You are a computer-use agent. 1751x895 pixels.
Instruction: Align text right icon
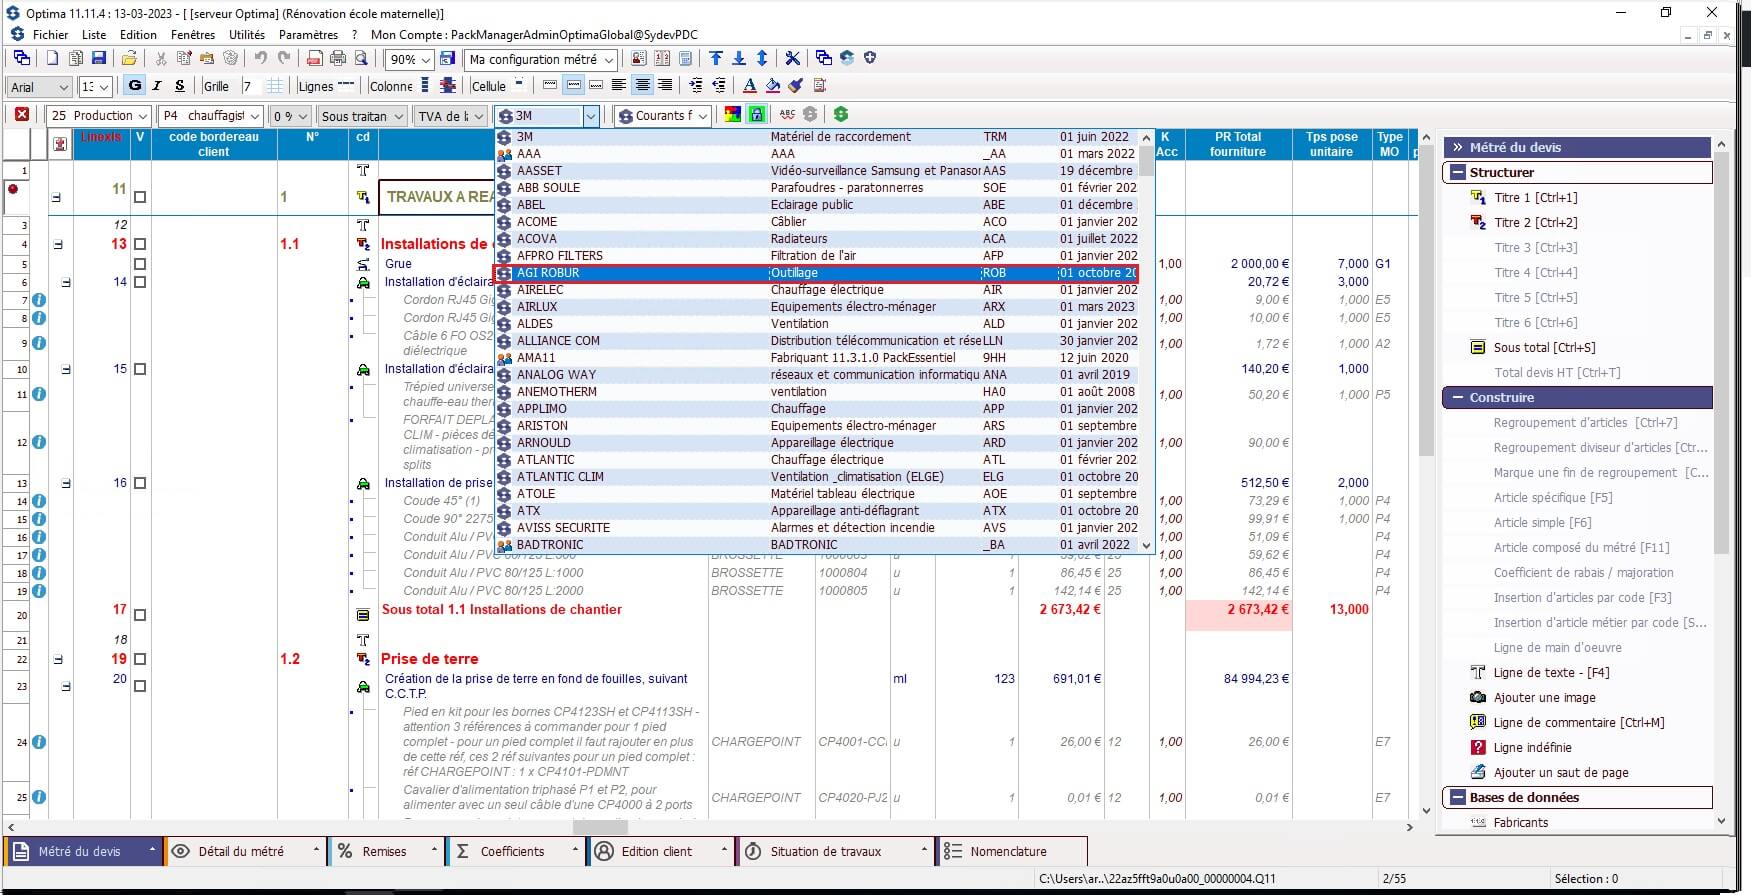pyautogui.click(x=665, y=86)
